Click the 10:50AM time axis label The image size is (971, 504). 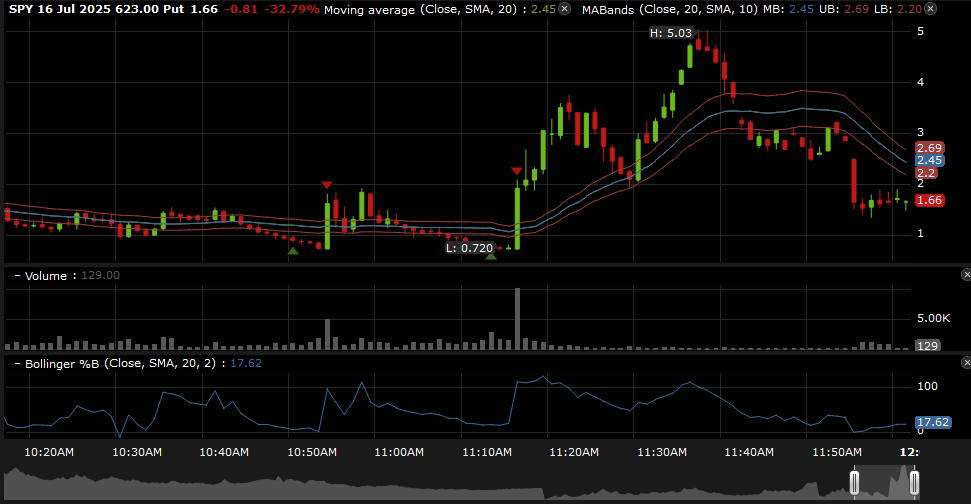[x=312, y=453]
